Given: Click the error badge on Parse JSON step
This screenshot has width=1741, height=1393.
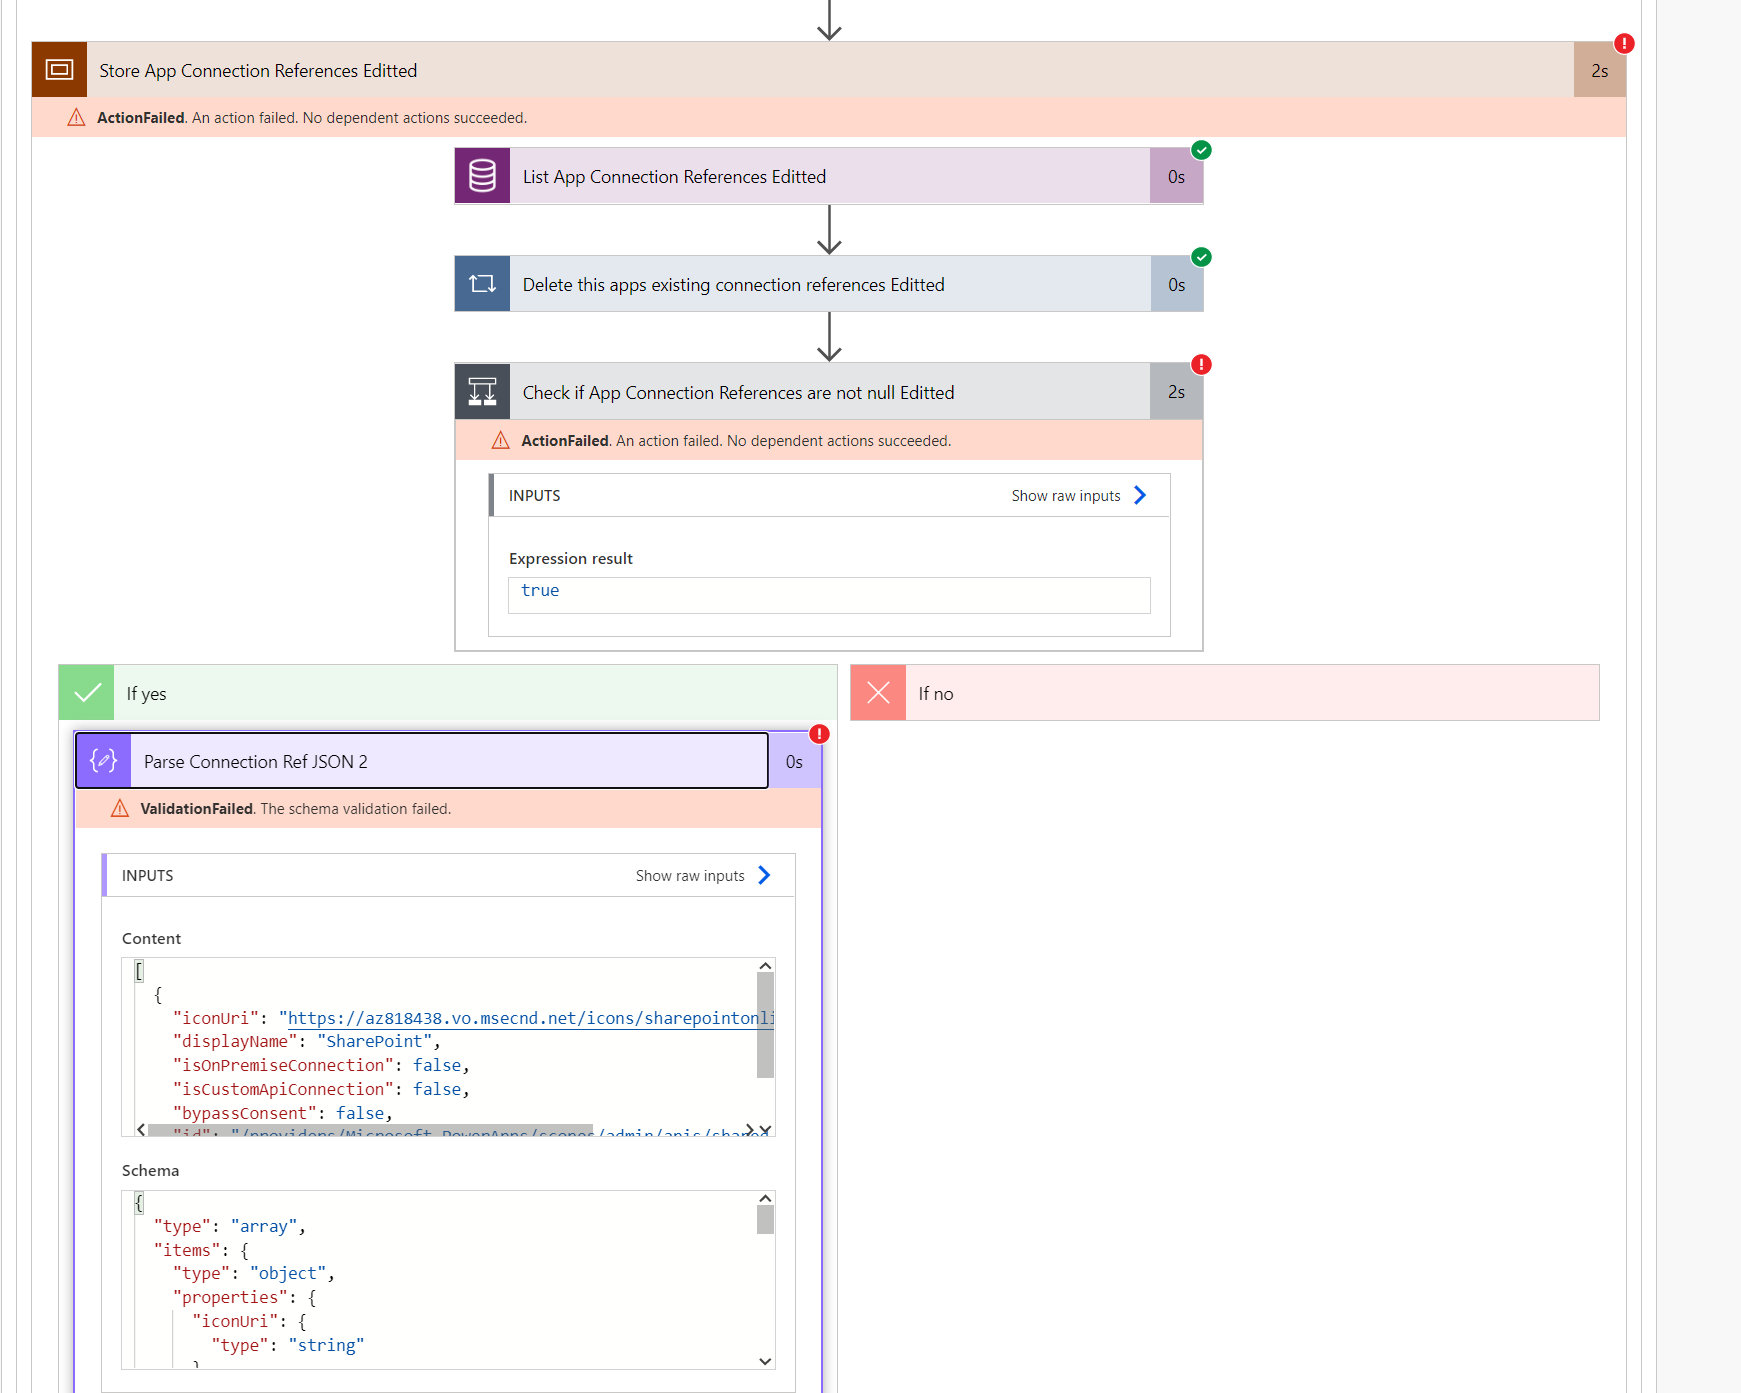Looking at the screenshot, I should pyautogui.click(x=819, y=734).
